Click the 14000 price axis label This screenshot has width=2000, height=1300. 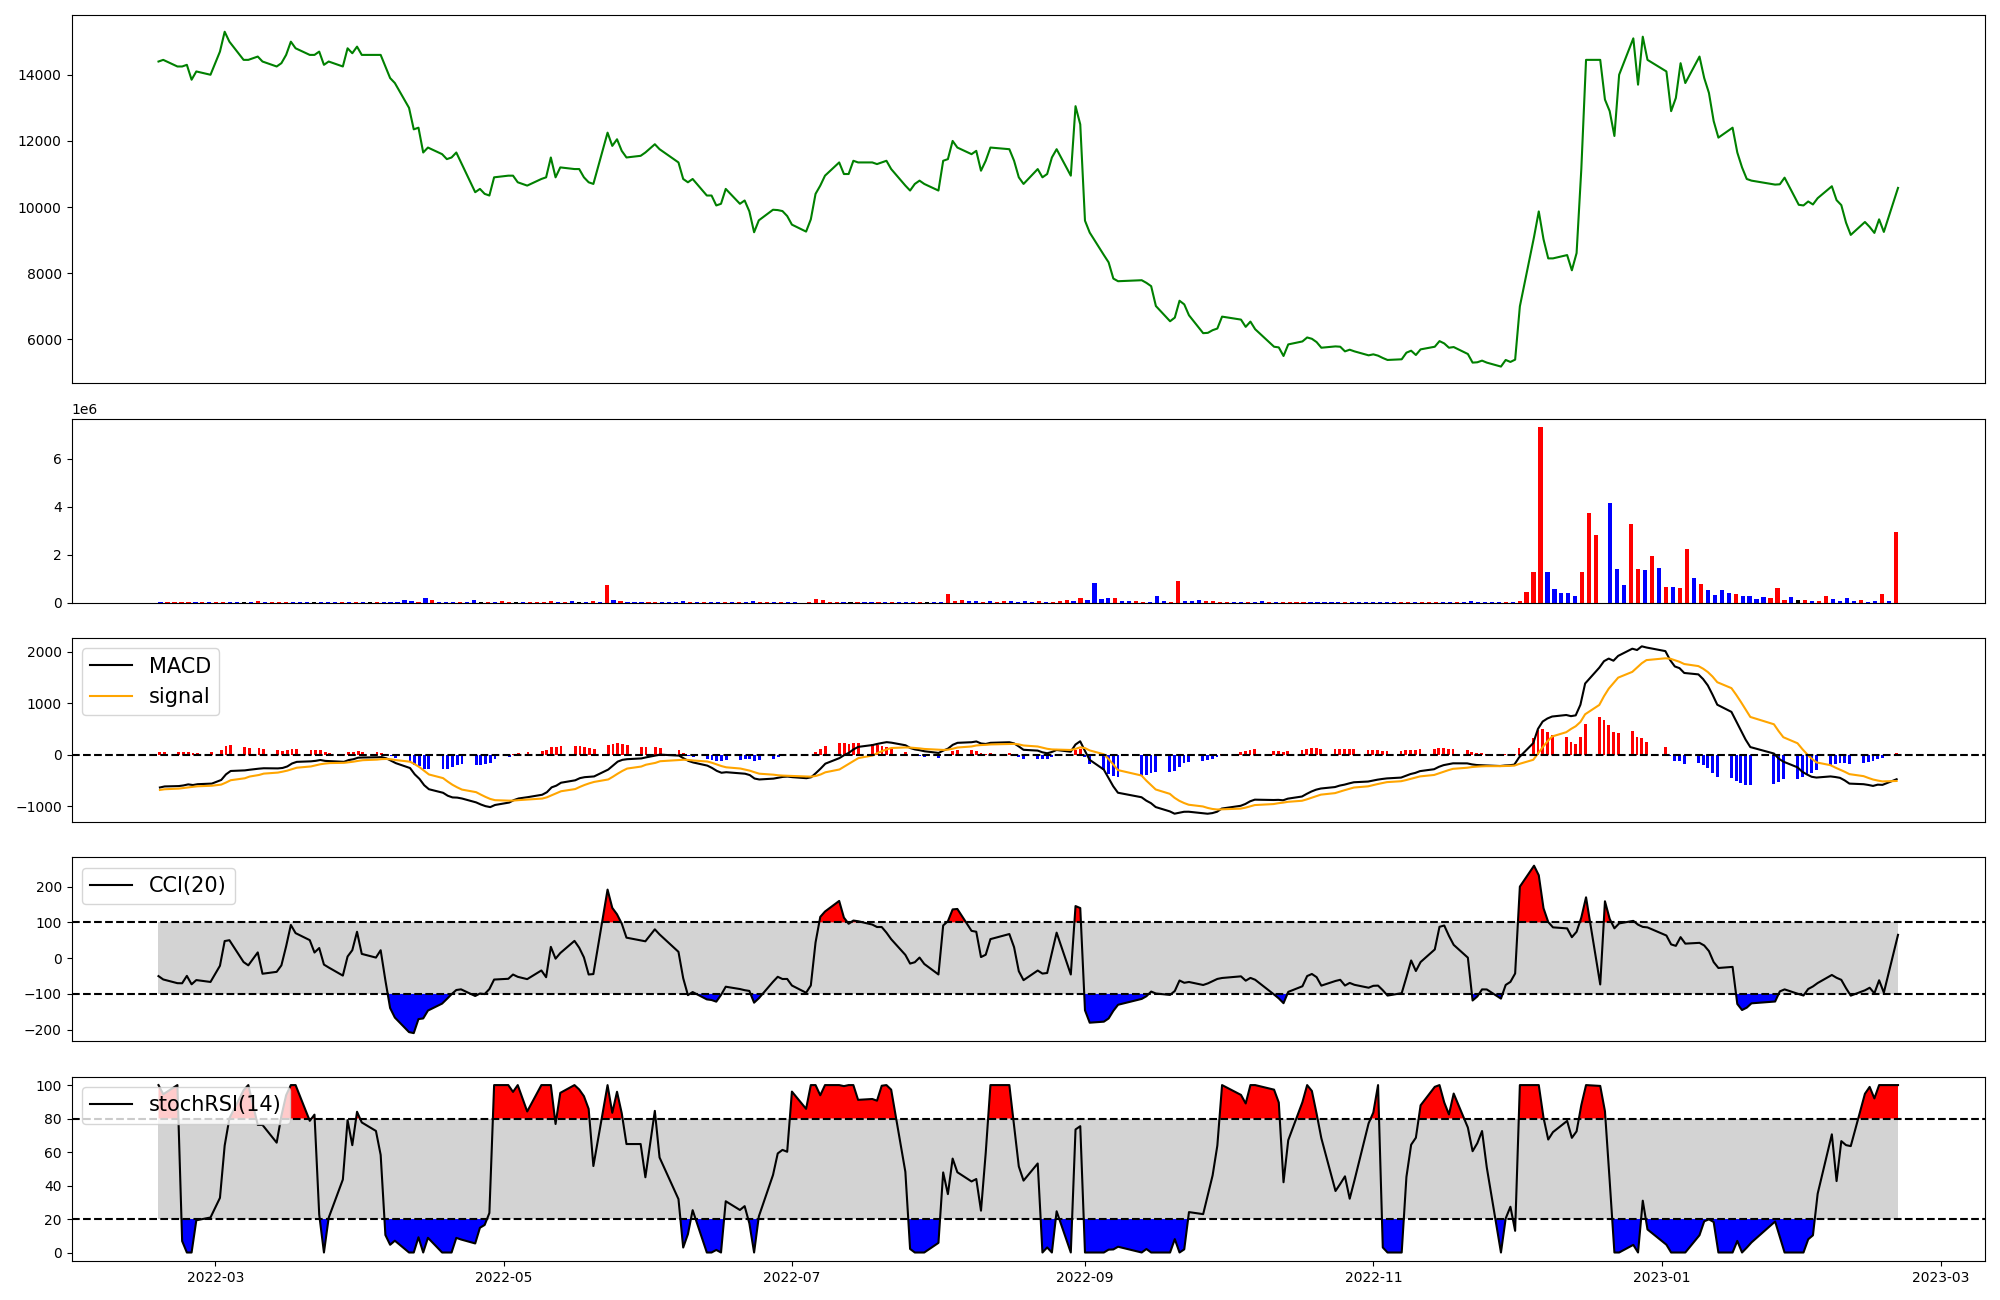39,75
